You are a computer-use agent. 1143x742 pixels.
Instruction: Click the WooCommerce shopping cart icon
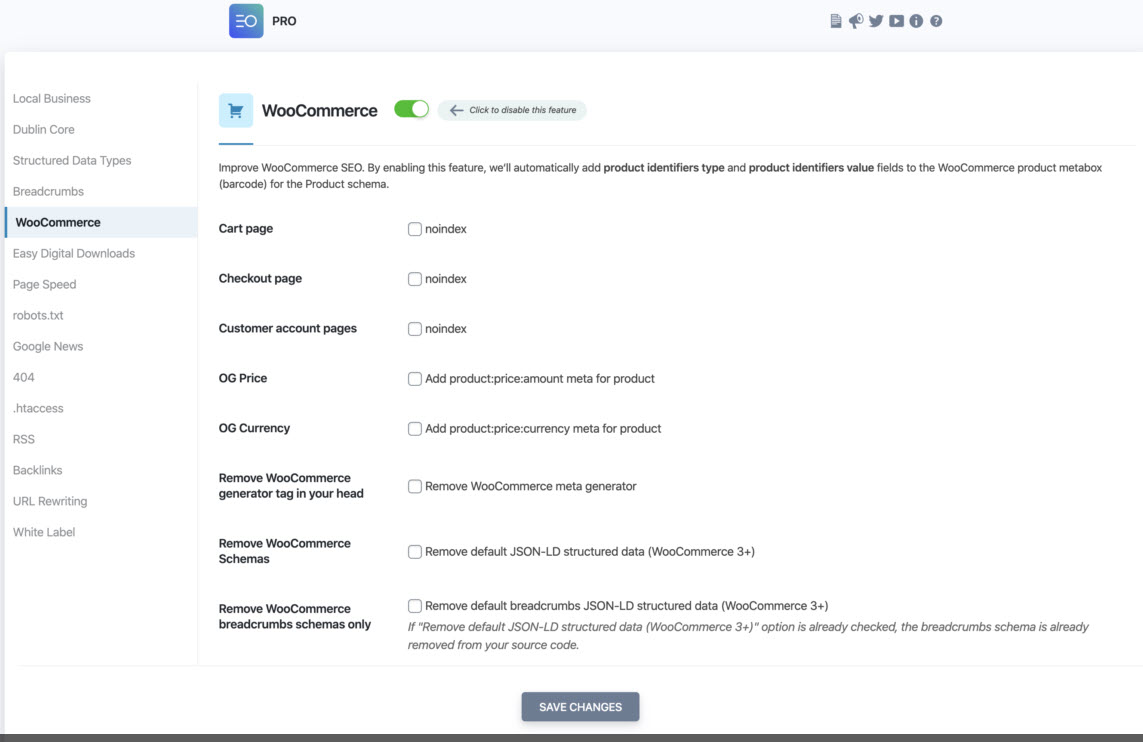236,111
